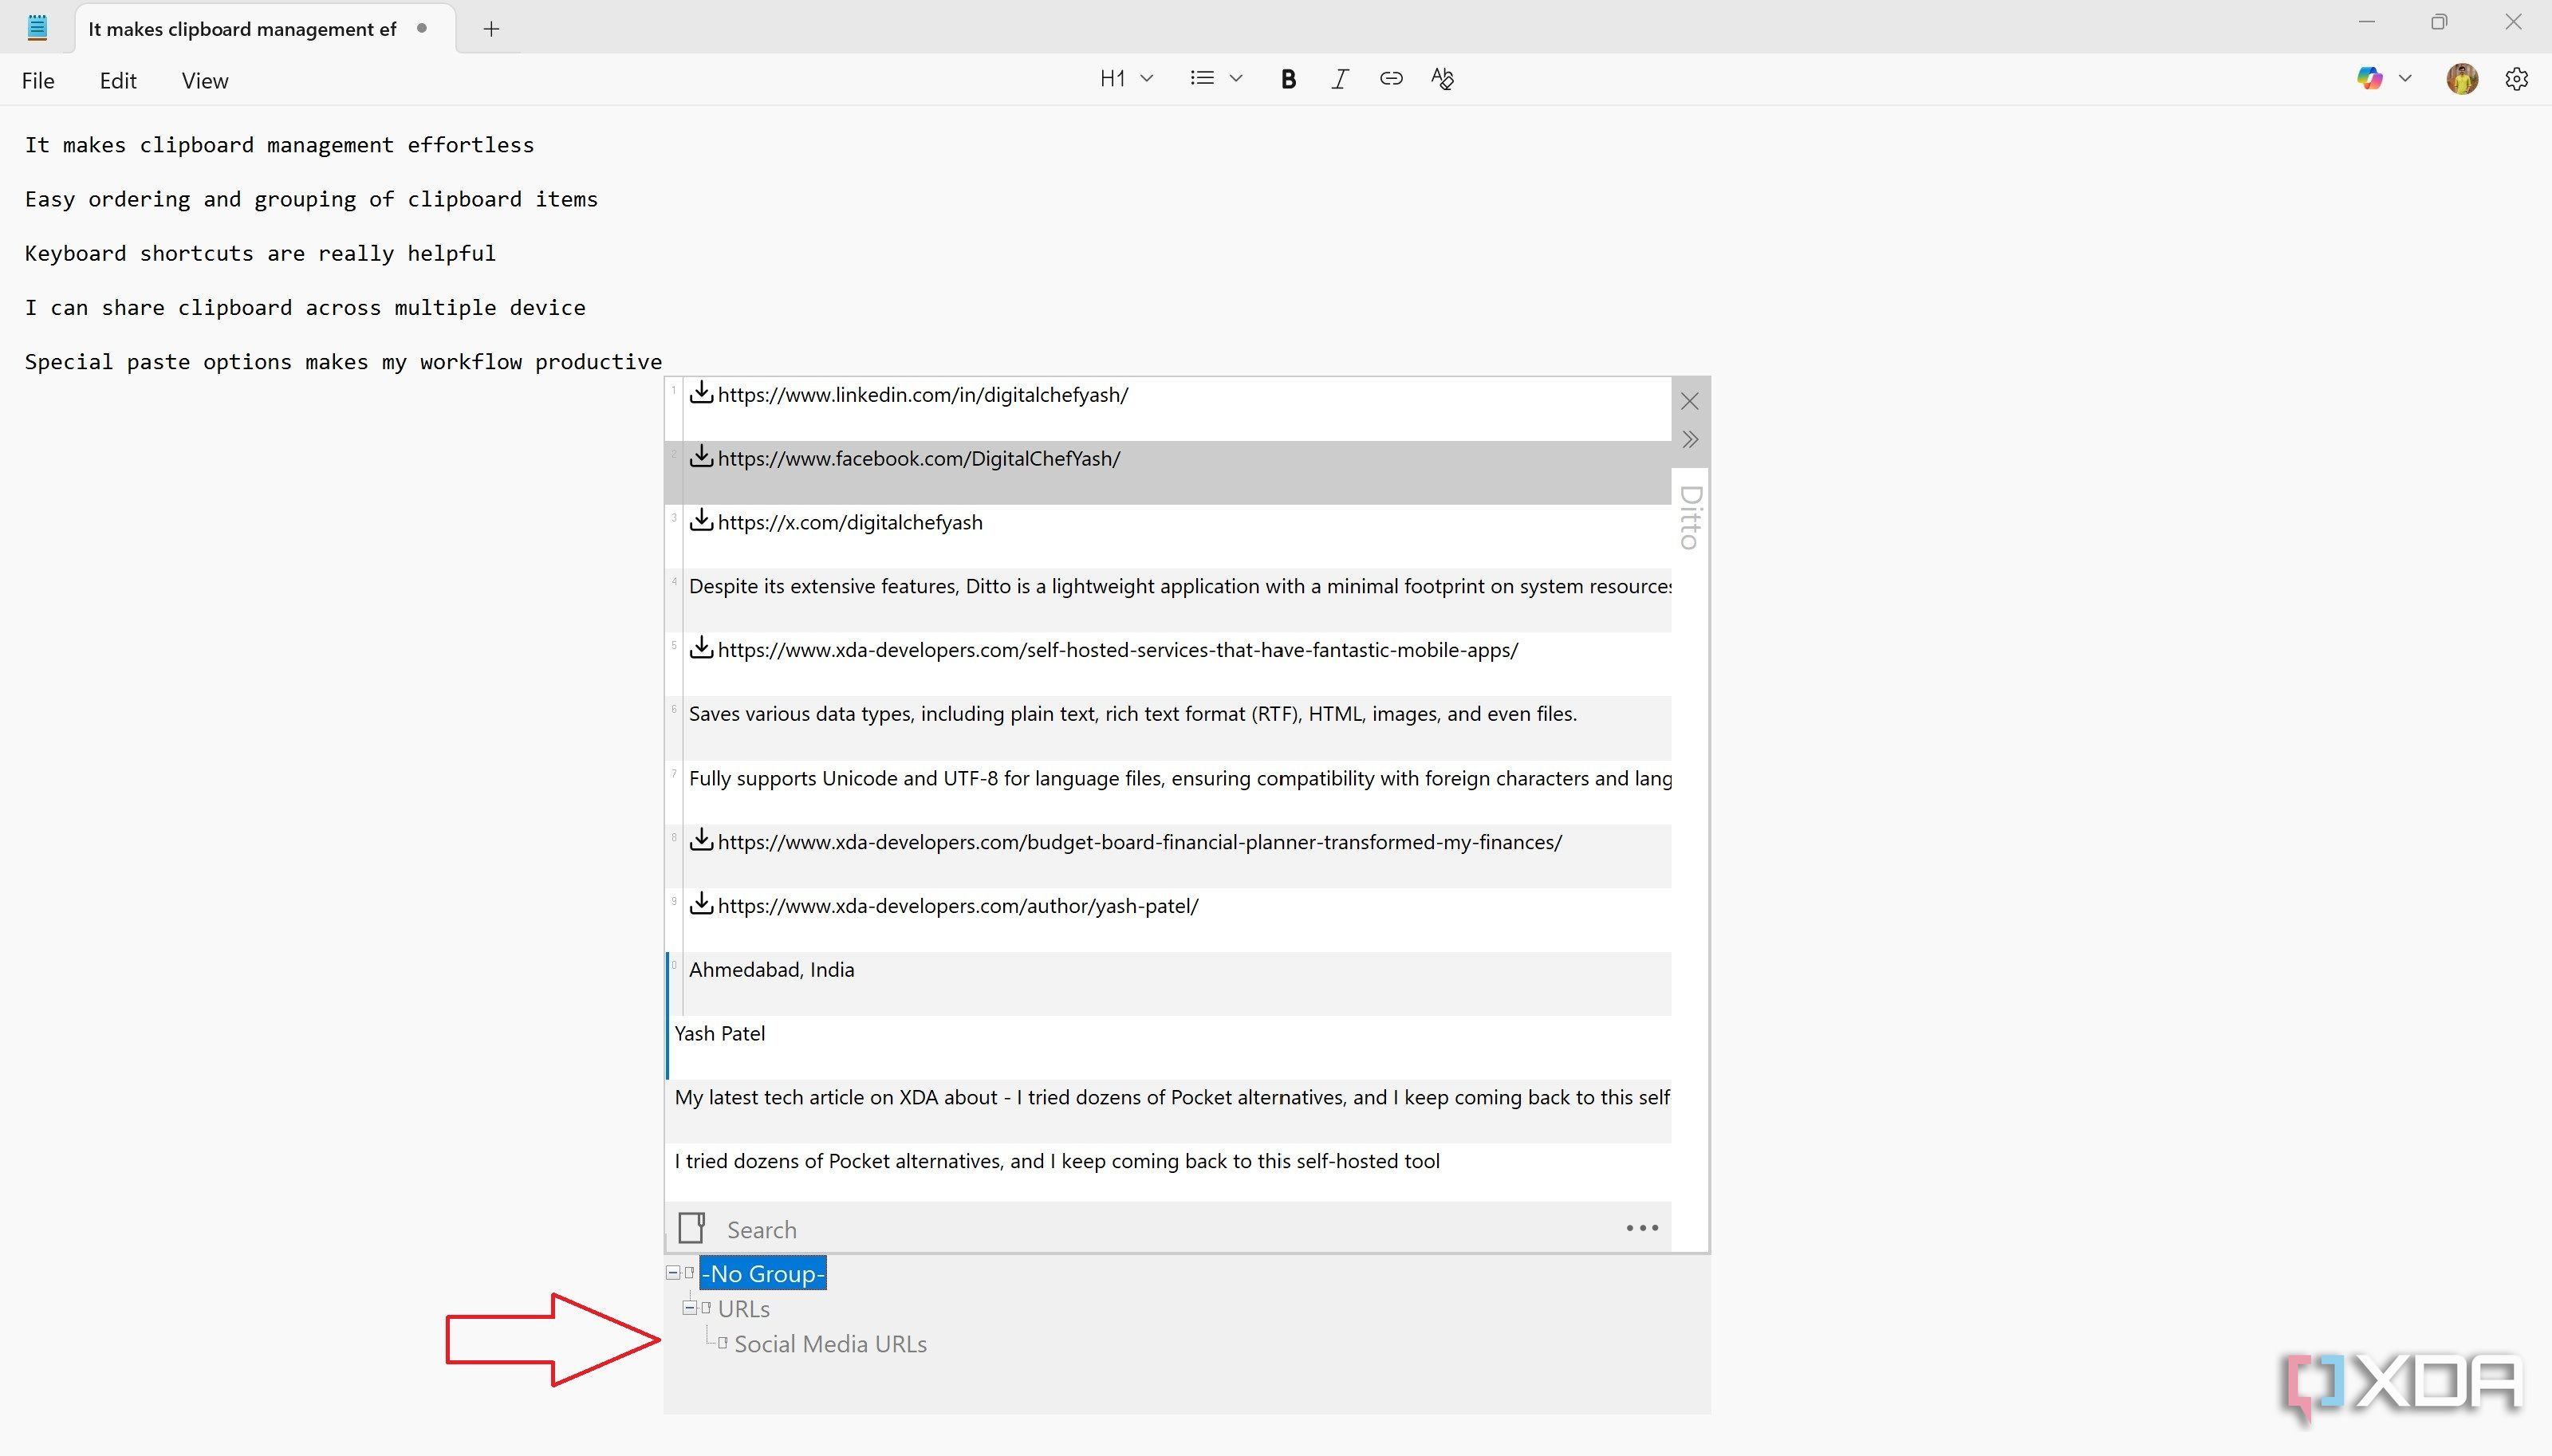Viewport: 2552px width, 1456px height.
Task: Open the list style dropdown
Action: pos(1216,78)
